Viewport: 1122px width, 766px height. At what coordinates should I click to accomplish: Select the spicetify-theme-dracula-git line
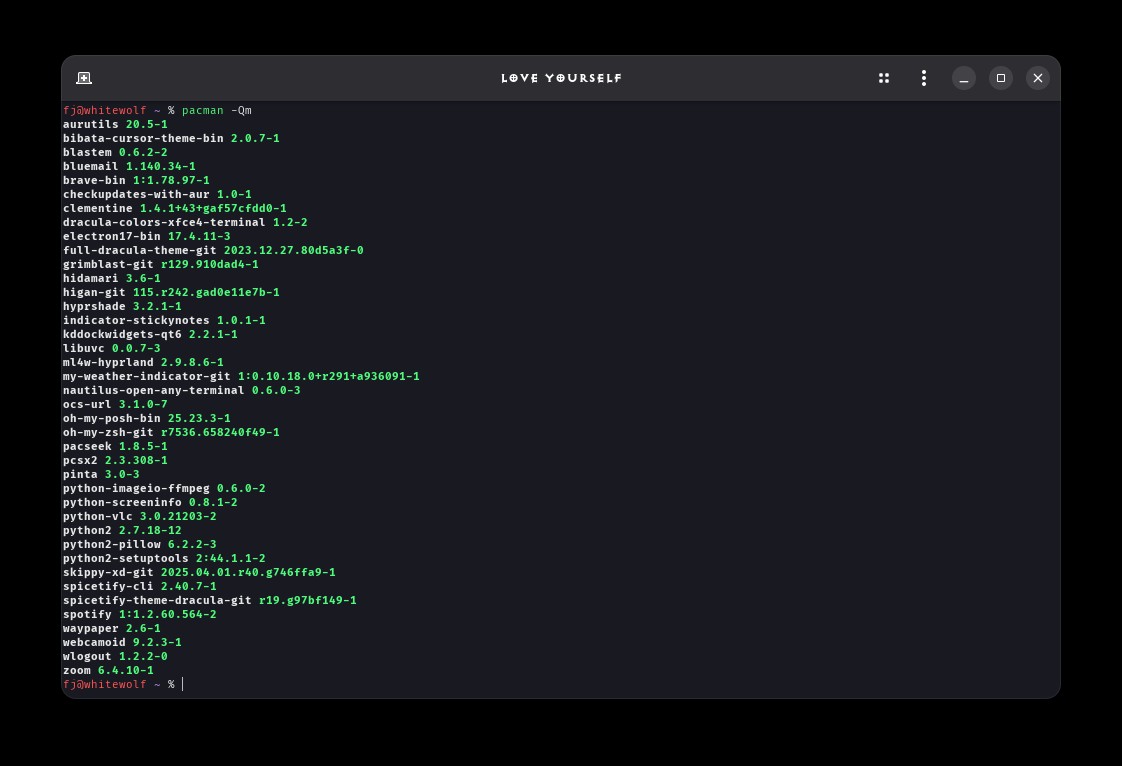coord(210,601)
